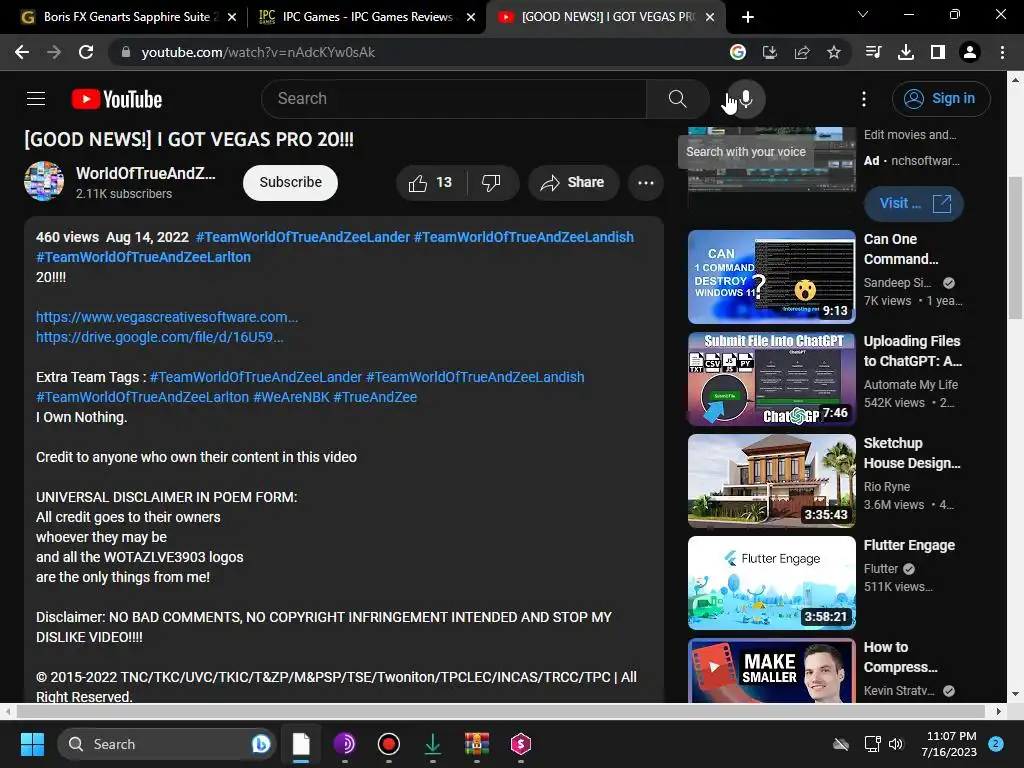This screenshot has width=1024, height=768.
Task: Click the Sign in button
Action: (941, 99)
